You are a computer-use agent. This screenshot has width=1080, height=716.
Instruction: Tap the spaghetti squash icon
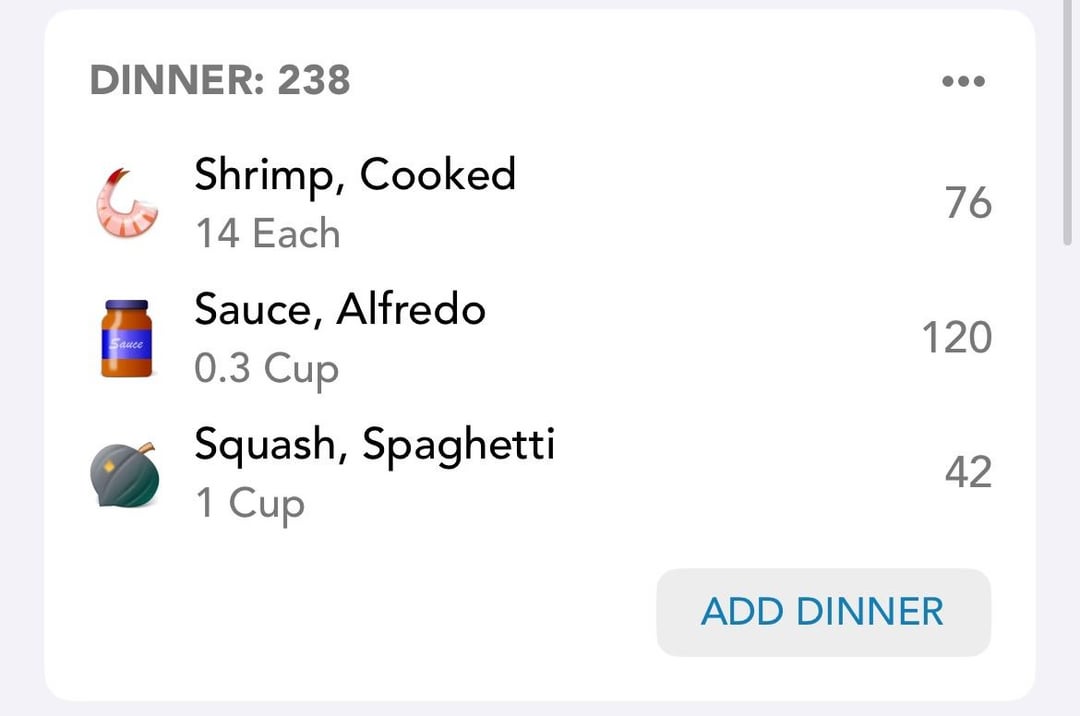125,474
